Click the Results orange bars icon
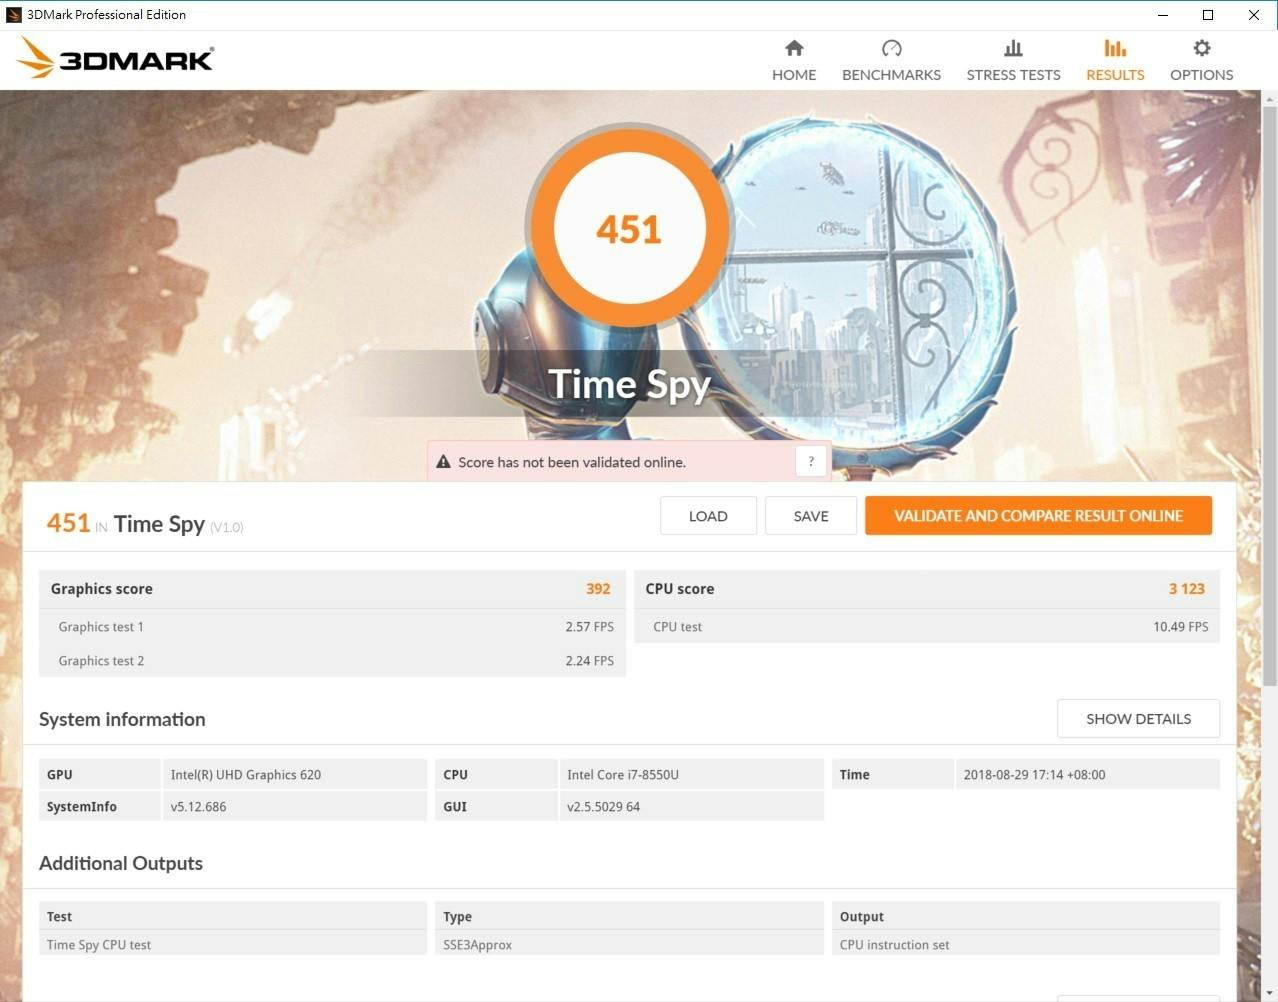The height and width of the screenshot is (1002, 1278). click(1115, 48)
